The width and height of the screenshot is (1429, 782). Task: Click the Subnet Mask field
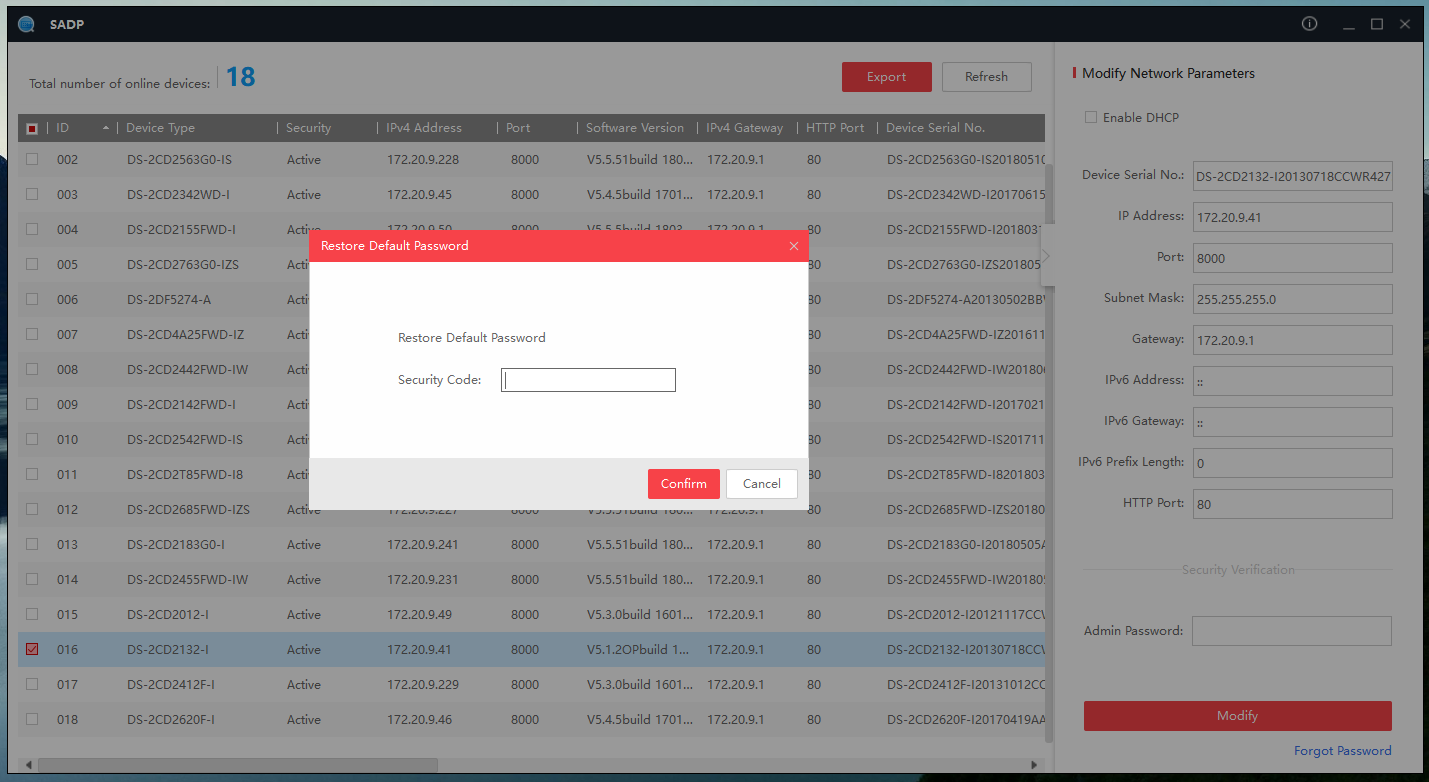click(1292, 298)
